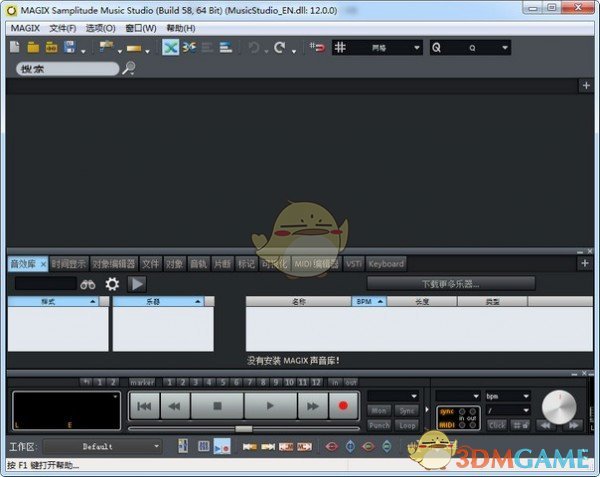This screenshot has height=477, width=600.
Task: Click the redo arrow icon
Action: (x=280, y=48)
